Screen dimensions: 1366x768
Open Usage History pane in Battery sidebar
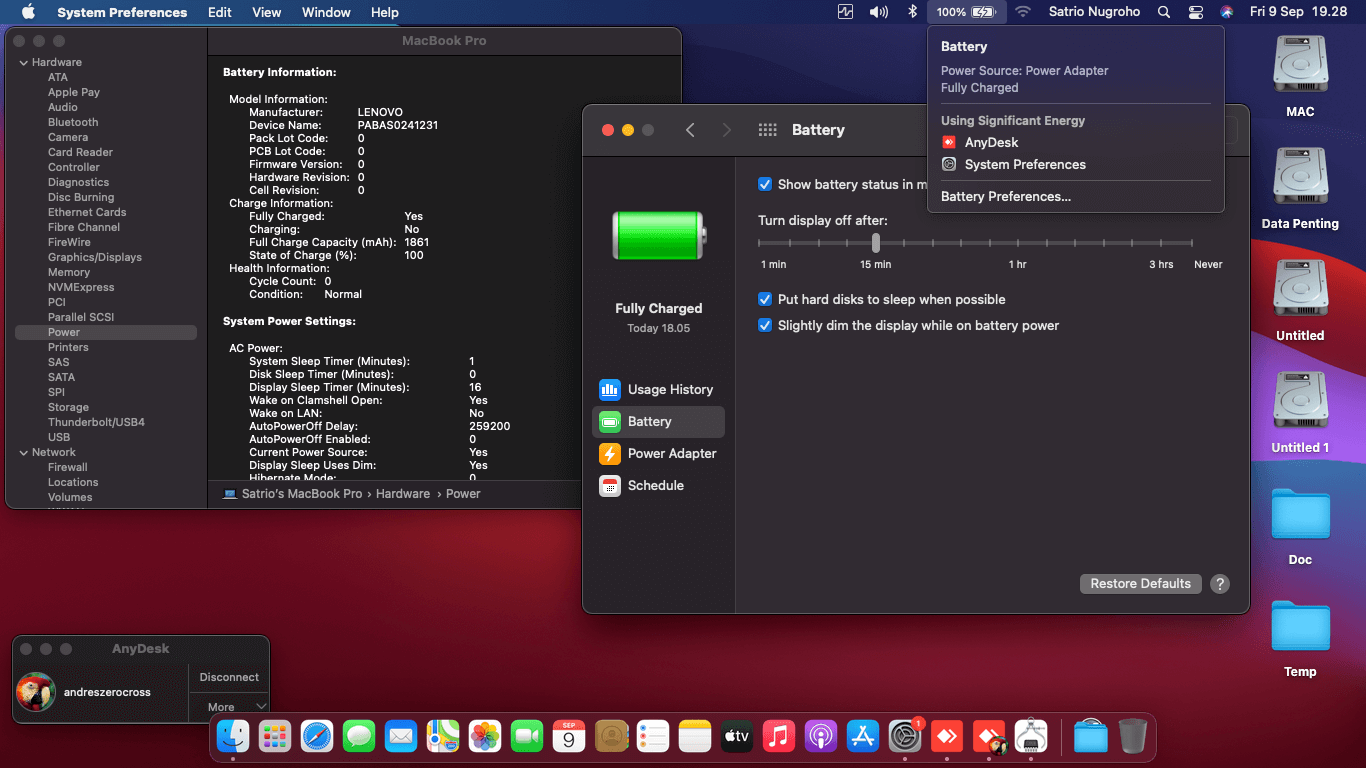pyautogui.click(x=658, y=390)
